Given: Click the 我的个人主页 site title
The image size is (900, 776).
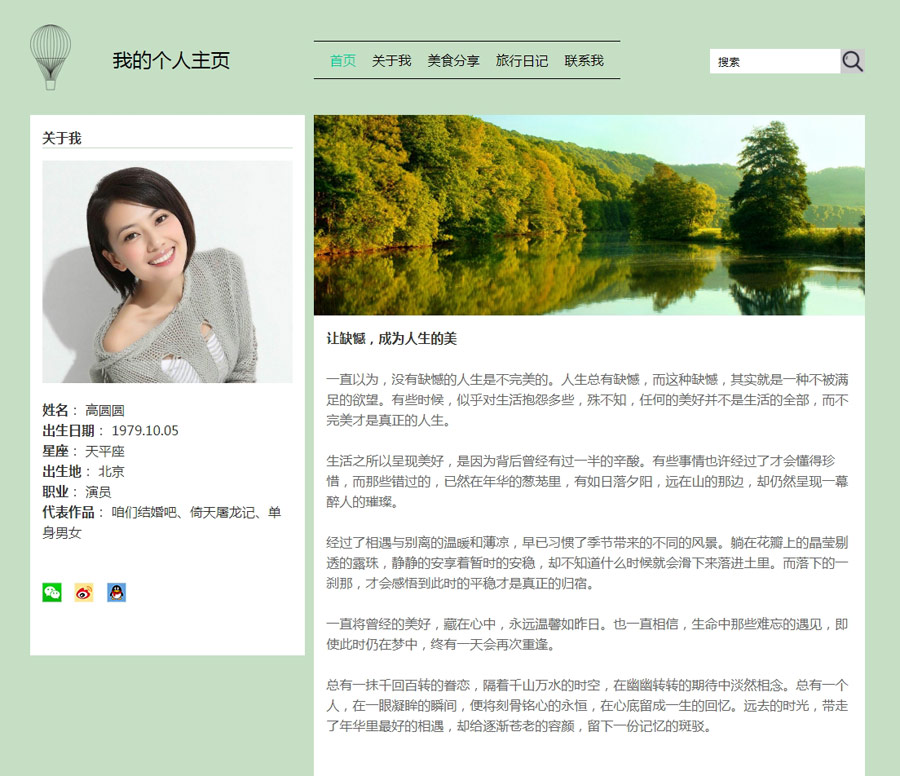Looking at the screenshot, I should click(171, 60).
